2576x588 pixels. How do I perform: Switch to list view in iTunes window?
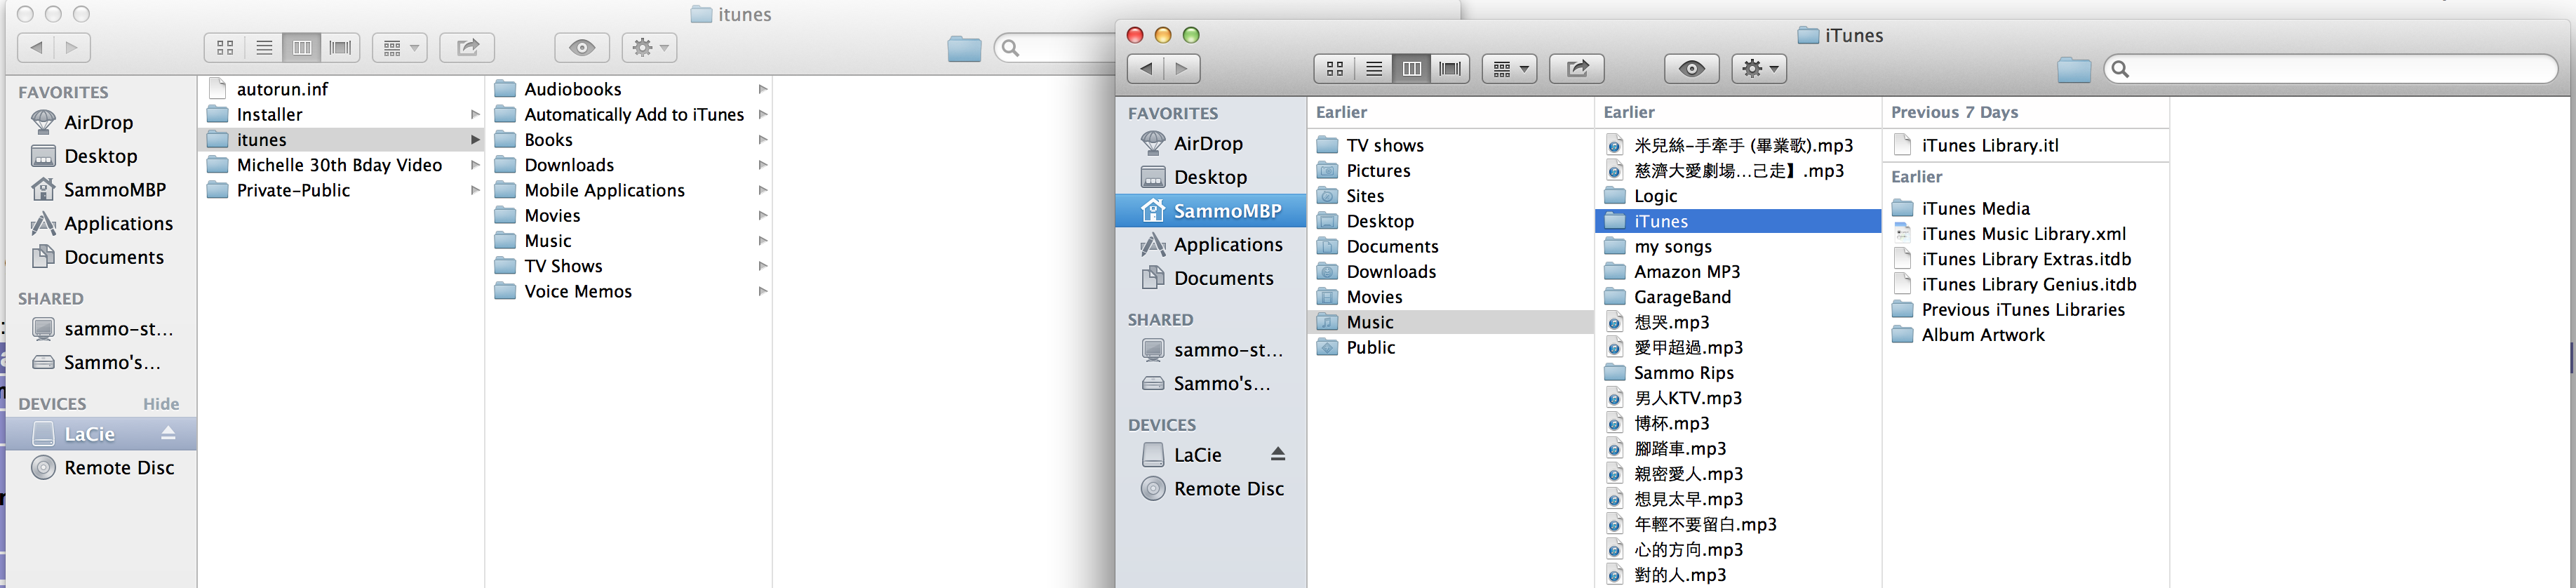1374,69
